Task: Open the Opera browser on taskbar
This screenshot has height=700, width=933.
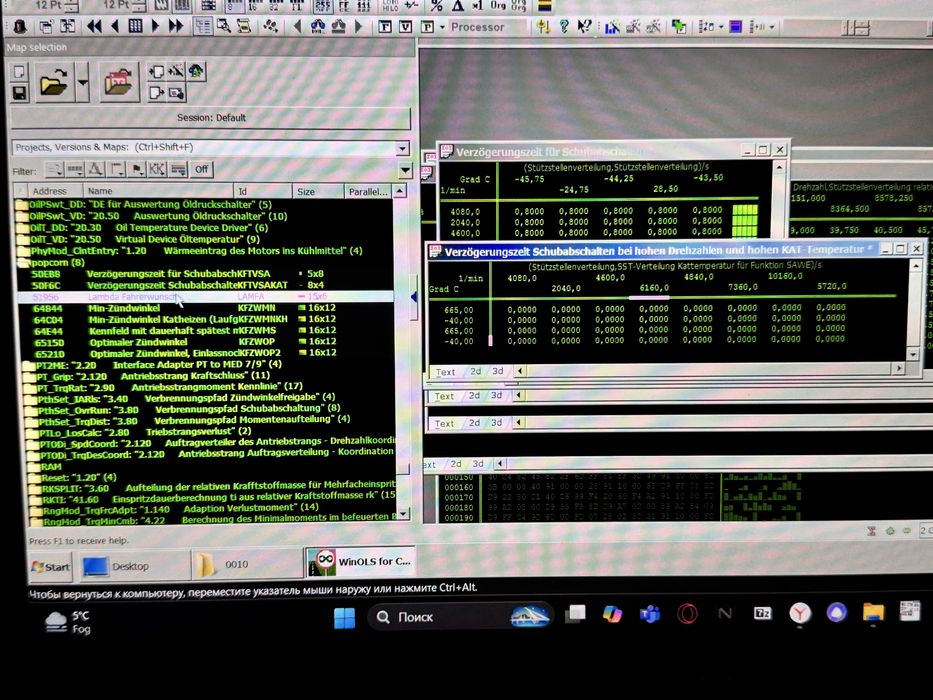Action: [687, 614]
